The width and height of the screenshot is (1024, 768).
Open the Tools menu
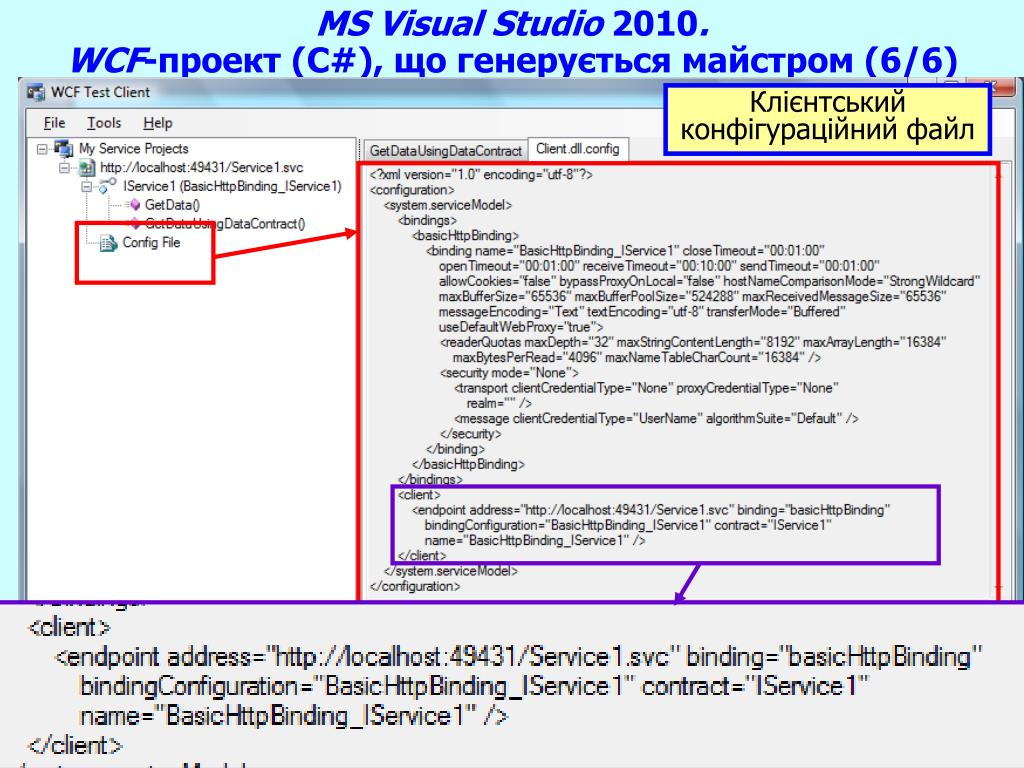[x=104, y=123]
